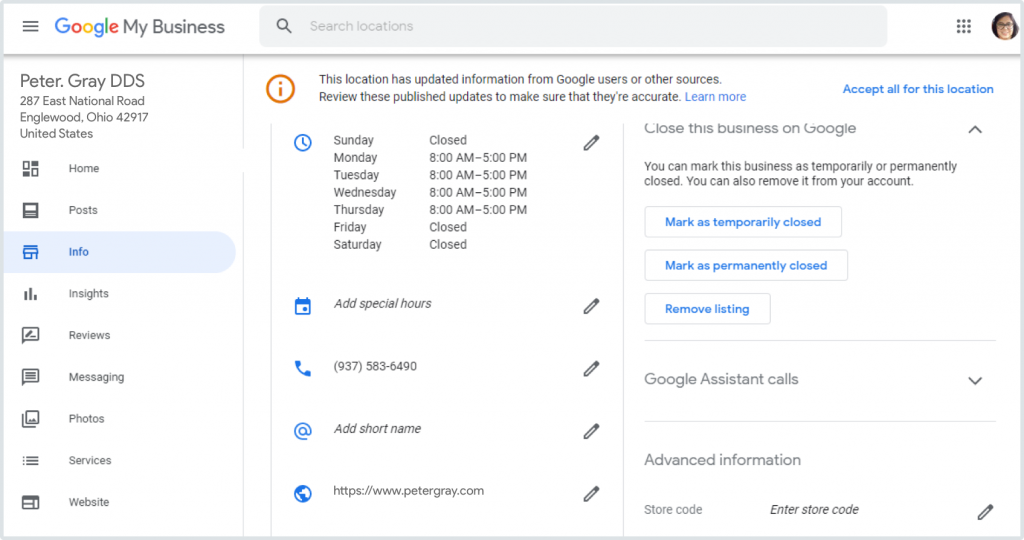Click the Info storefront icon
Image resolution: width=1024 pixels, height=540 pixels.
point(30,252)
